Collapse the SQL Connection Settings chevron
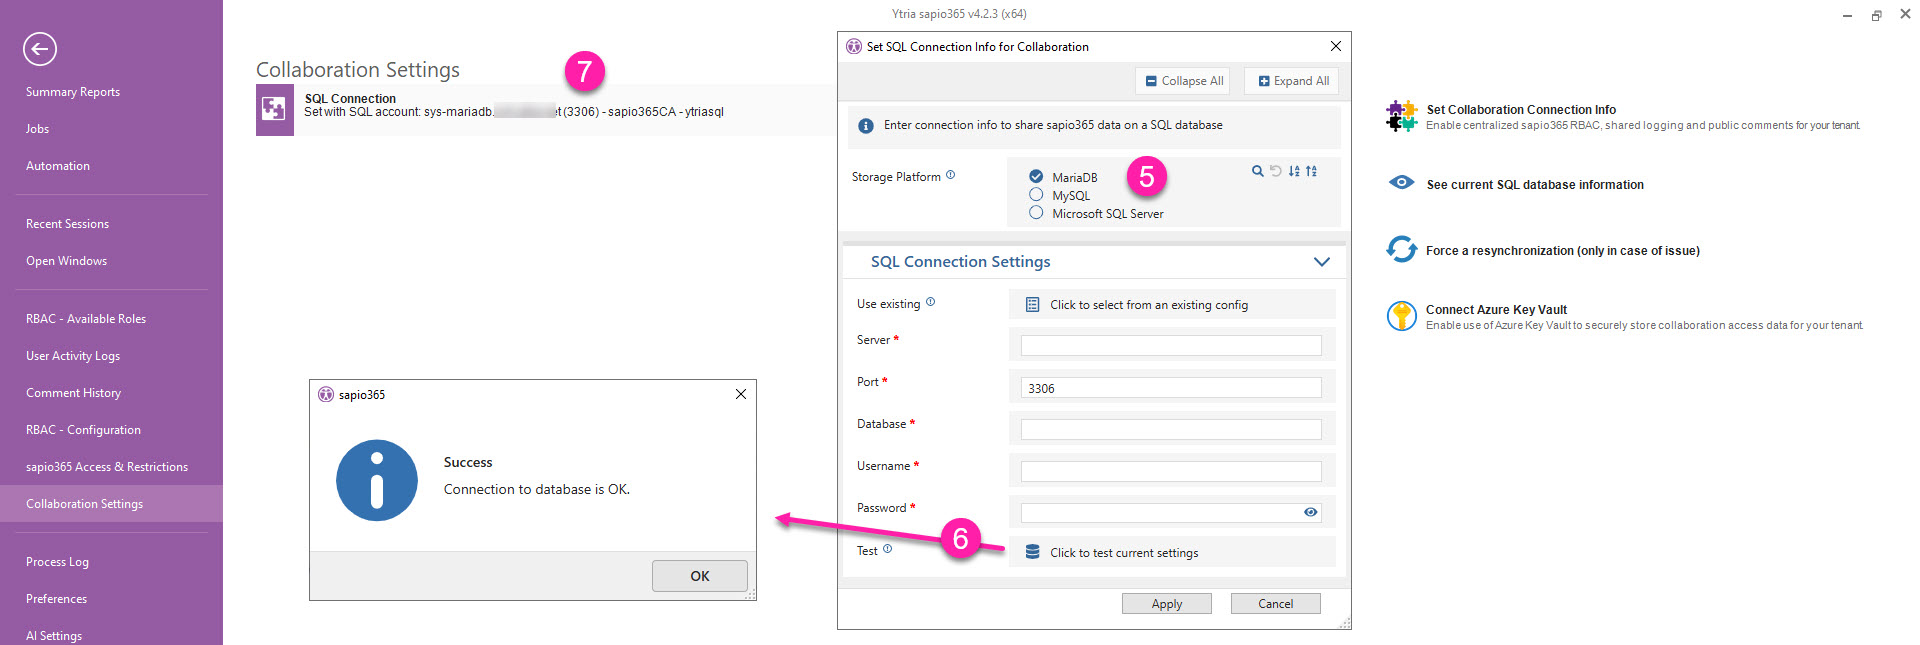This screenshot has height=645, width=1920. point(1322,262)
